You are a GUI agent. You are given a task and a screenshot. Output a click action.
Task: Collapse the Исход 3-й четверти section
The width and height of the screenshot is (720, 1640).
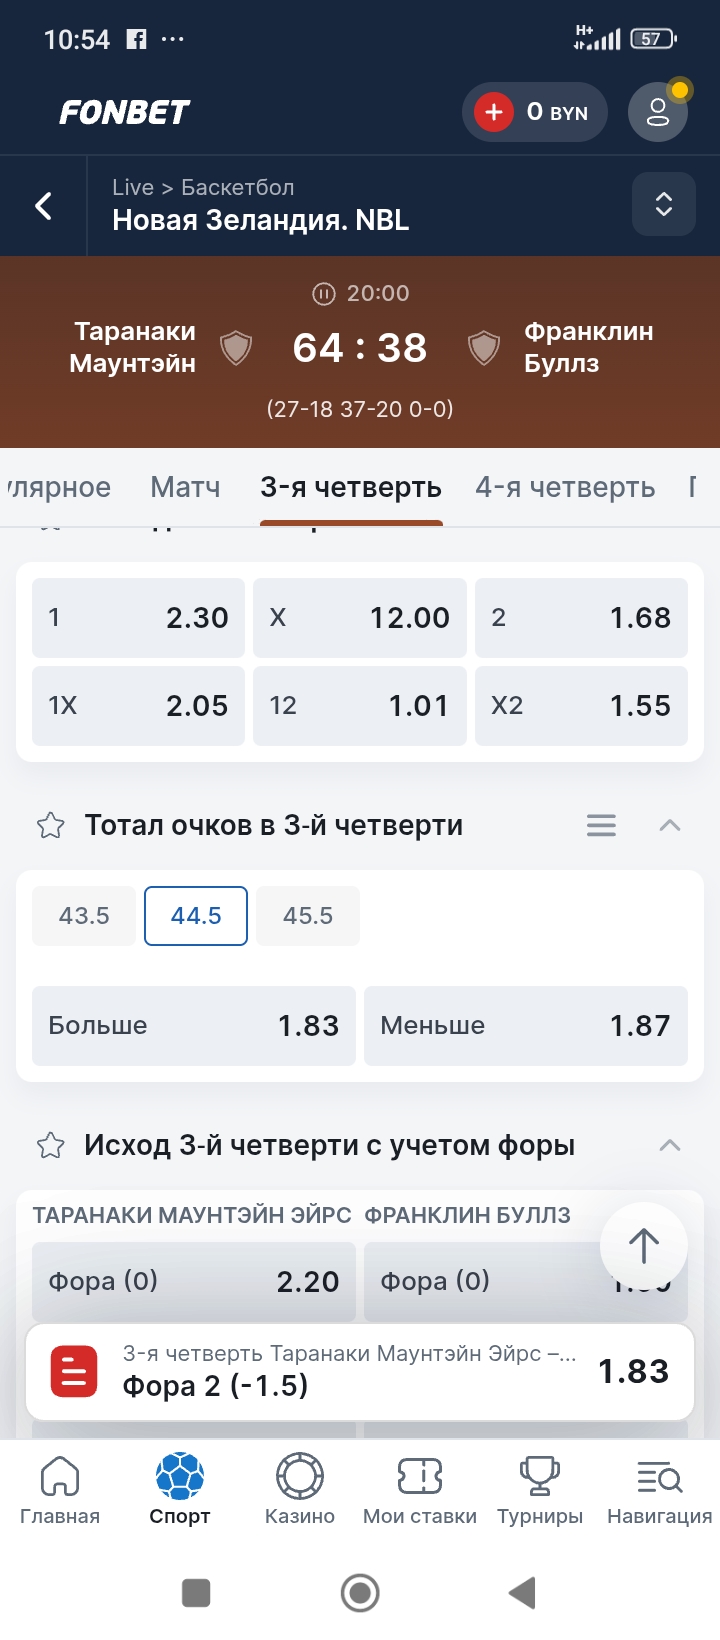pos(670,1145)
